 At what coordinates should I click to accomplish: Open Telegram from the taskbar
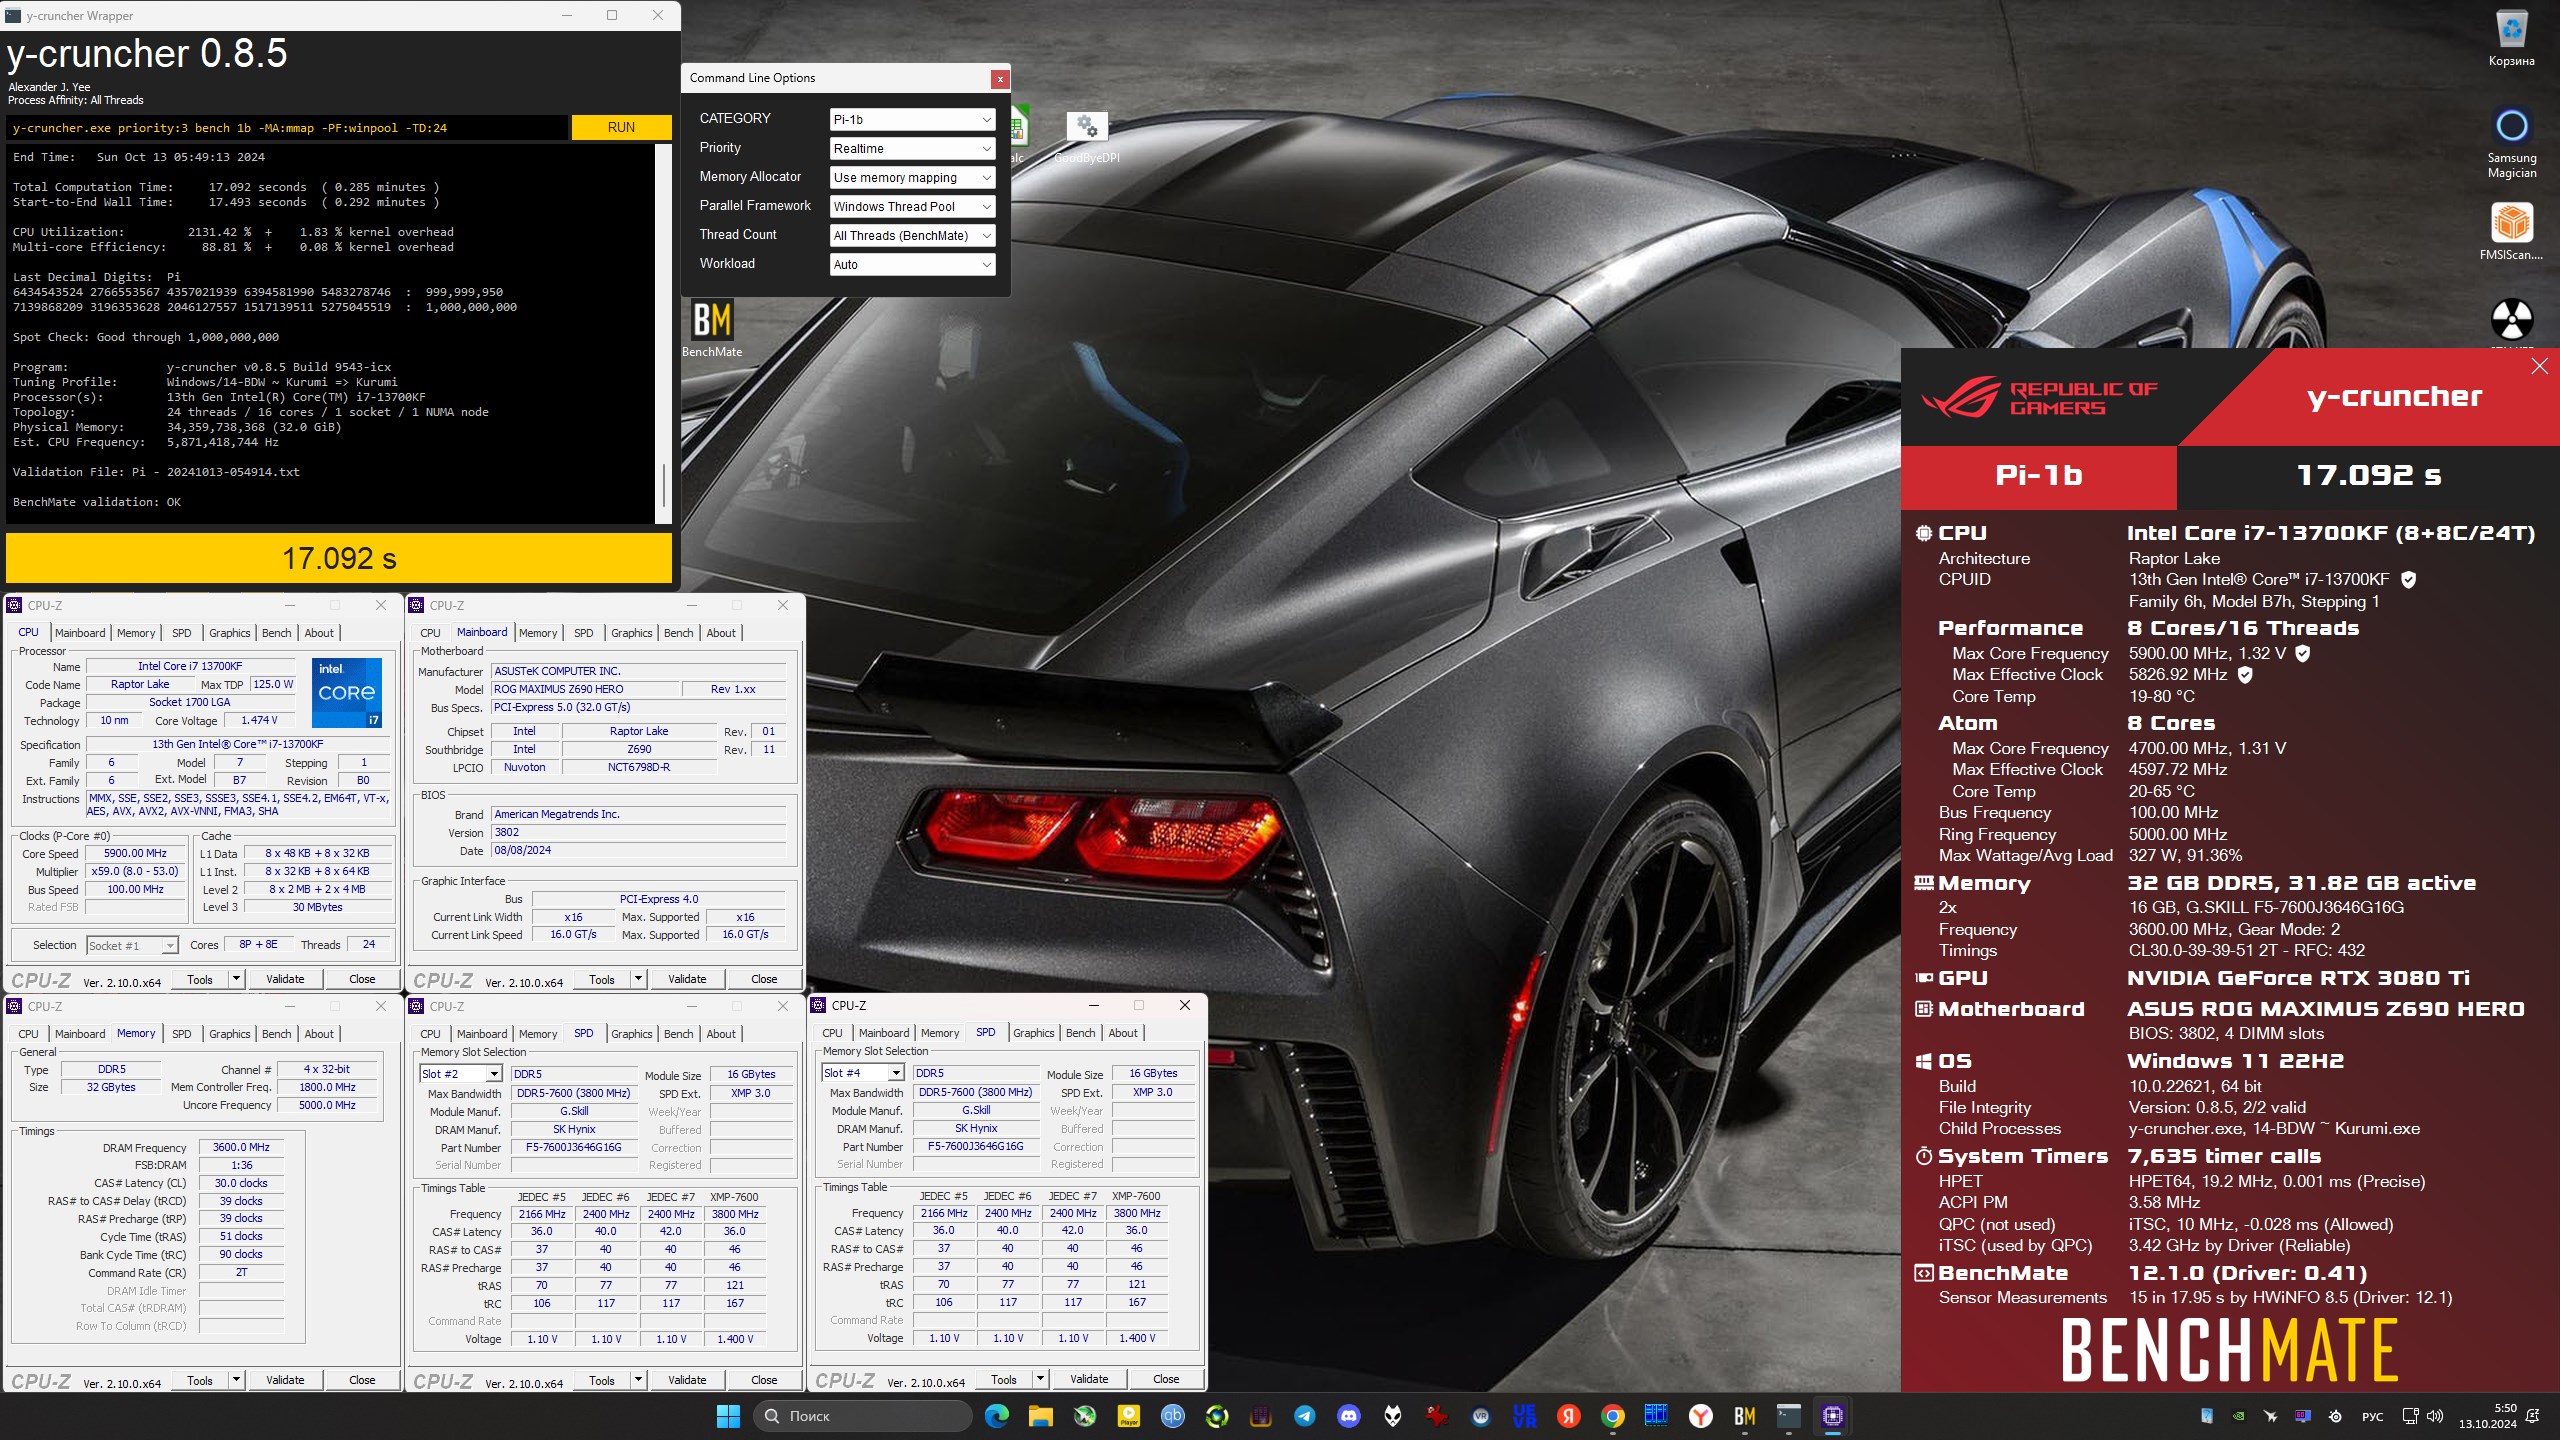[1304, 1415]
